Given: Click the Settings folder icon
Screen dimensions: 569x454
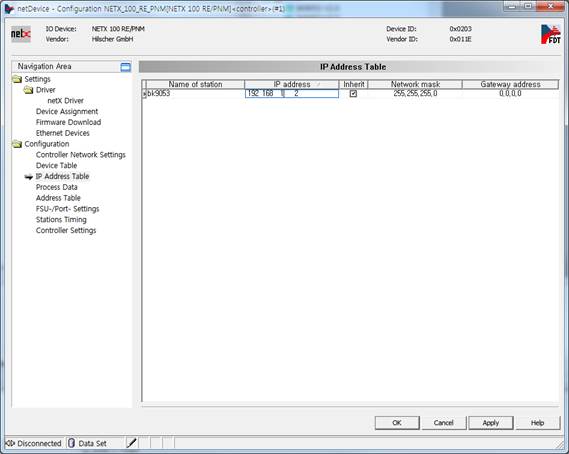Looking at the screenshot, I should 17,79.
